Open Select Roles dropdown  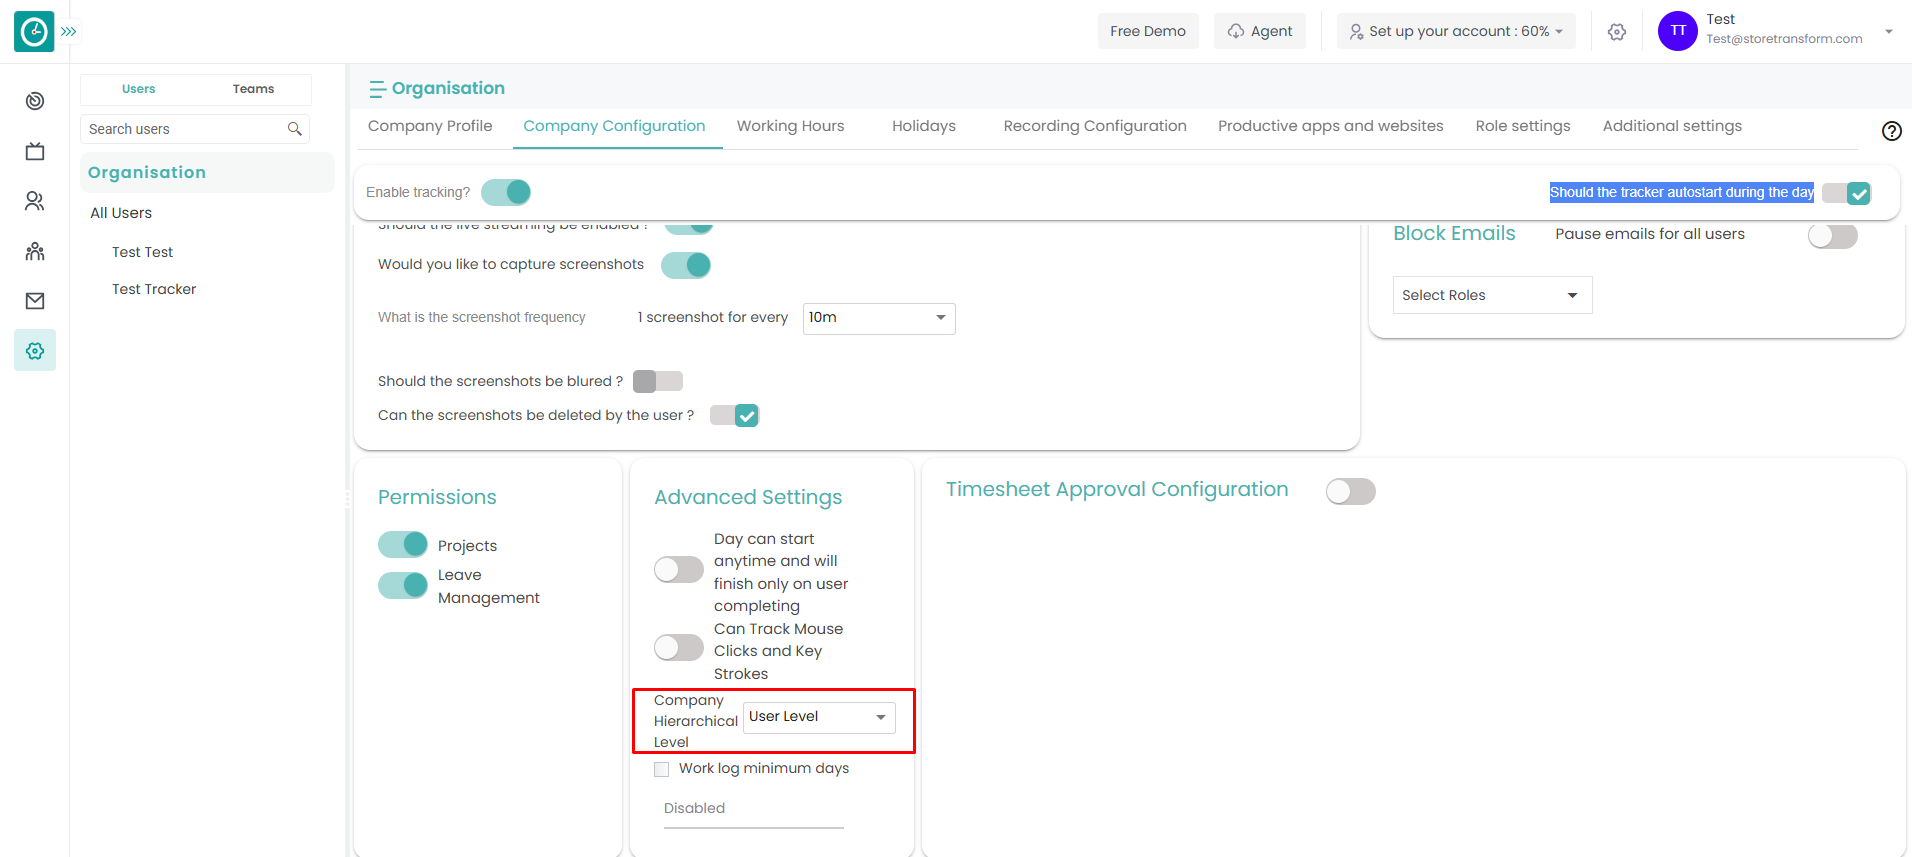pos(1492,295)
